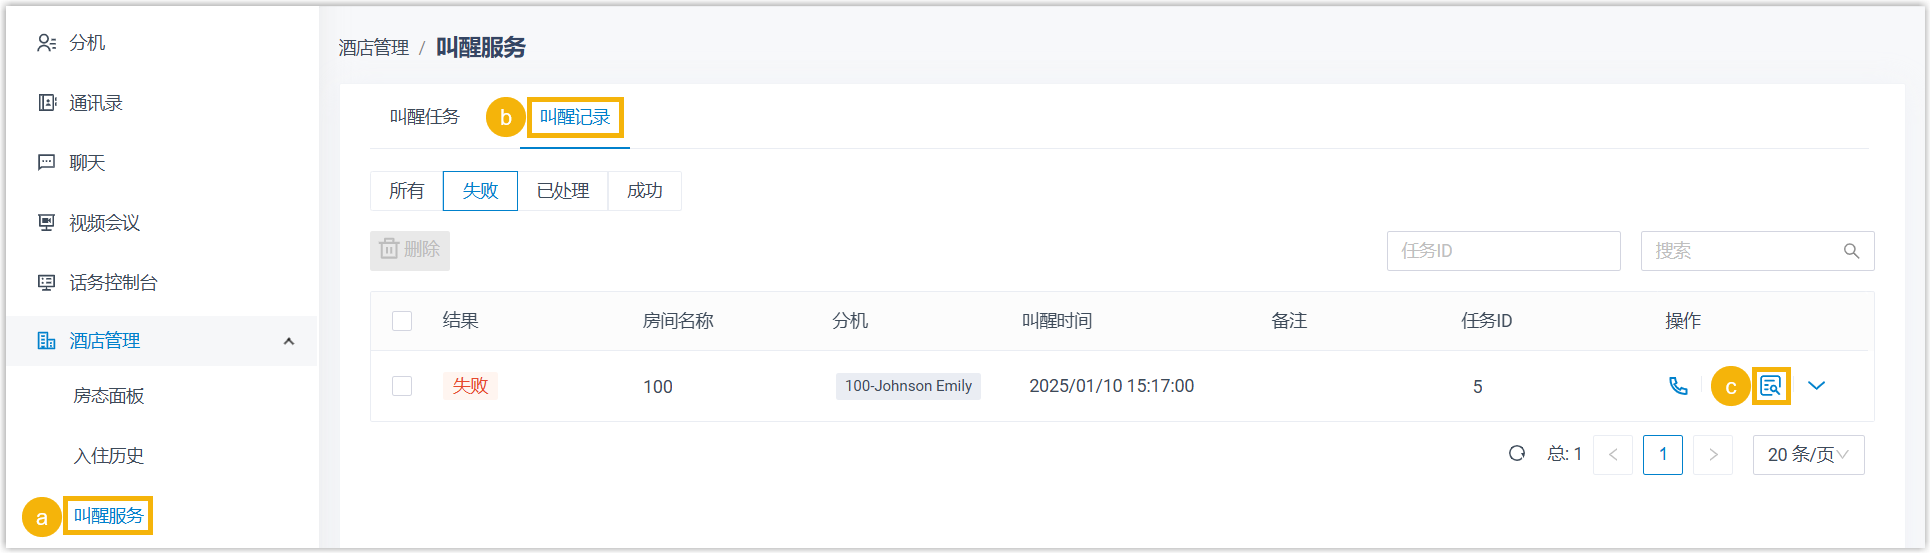This screenshot has width=1931, height=554.
Task: Open 视频会议 in the sidebar
Action: click(104, 223)
